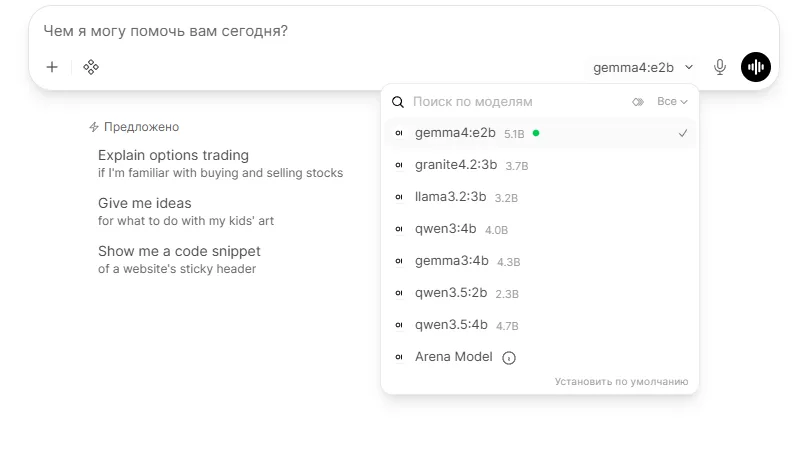800x470 pixels.
Task: Pick the gemma3:4b model
Action: click(x=540, y=261)
